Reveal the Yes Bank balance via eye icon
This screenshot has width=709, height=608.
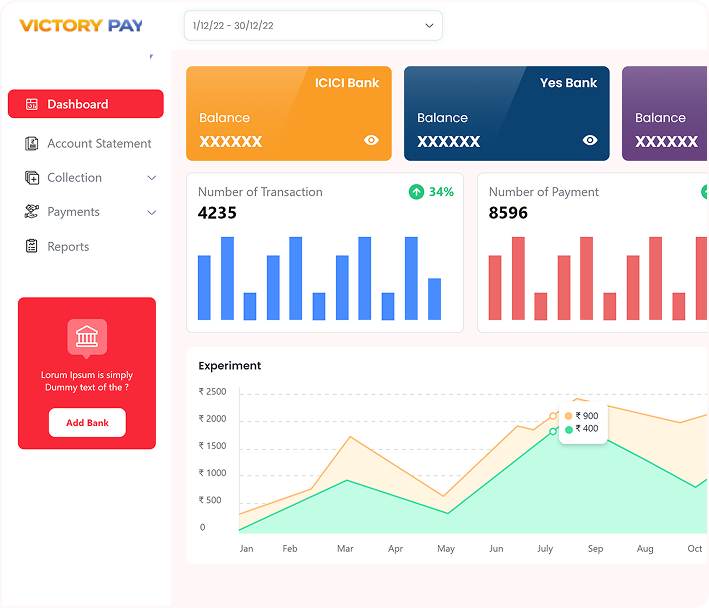pos(590,141)
